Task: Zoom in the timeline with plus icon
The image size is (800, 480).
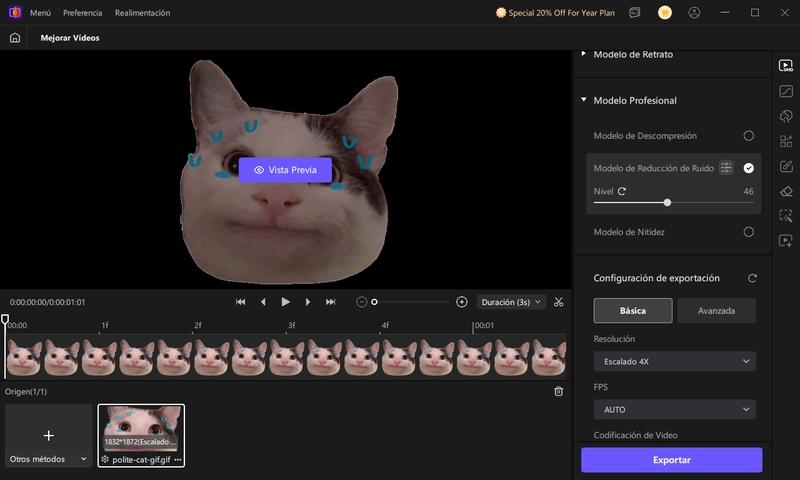Action: pyautogui.click(x=462, y=302)
